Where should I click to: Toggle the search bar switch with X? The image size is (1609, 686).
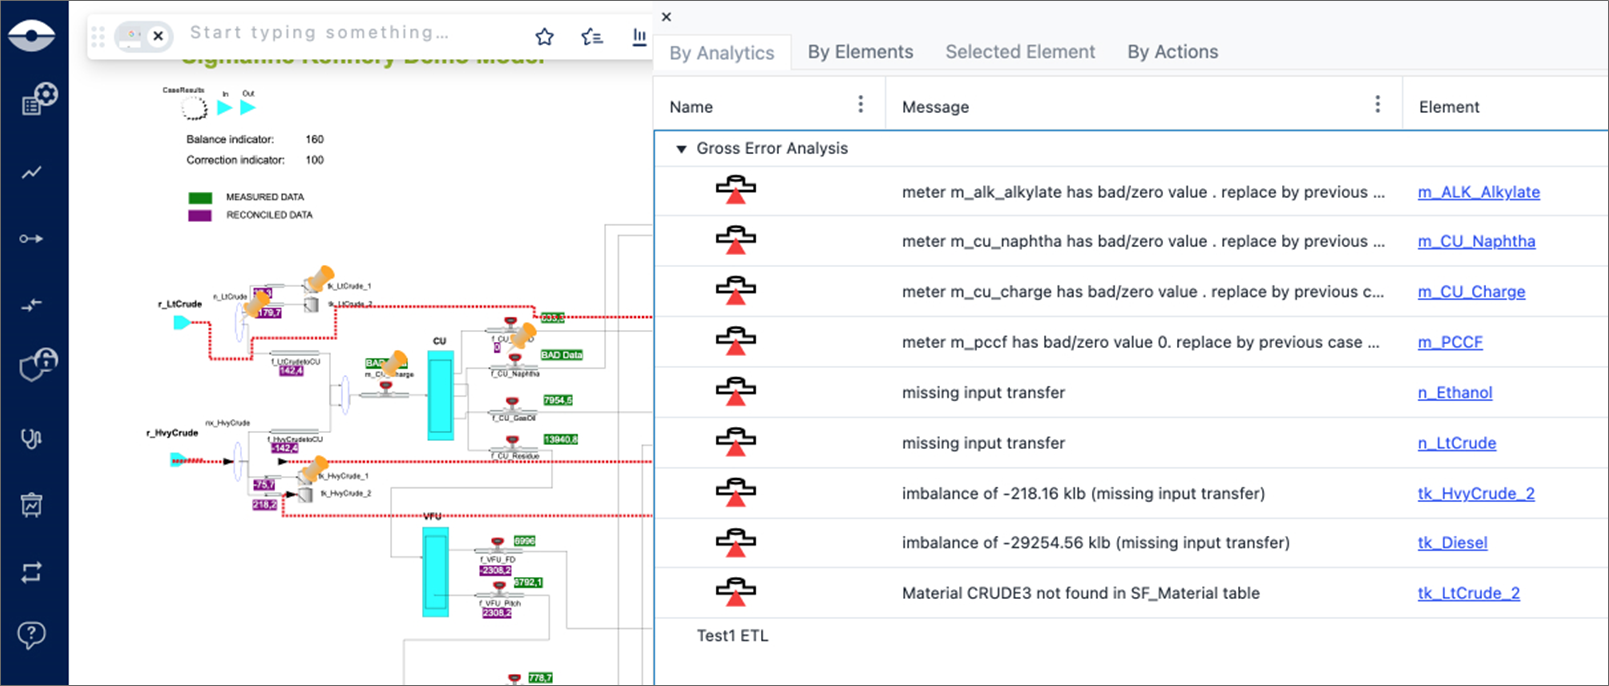click(144, 36)
